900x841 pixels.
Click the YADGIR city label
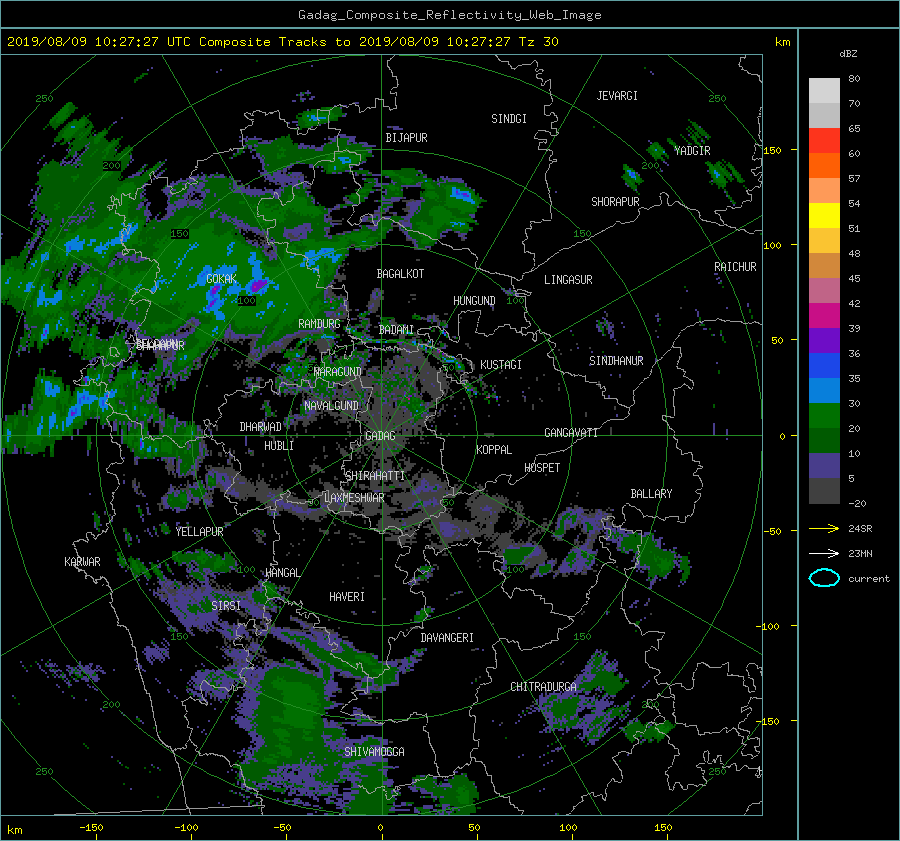point(692,151)
